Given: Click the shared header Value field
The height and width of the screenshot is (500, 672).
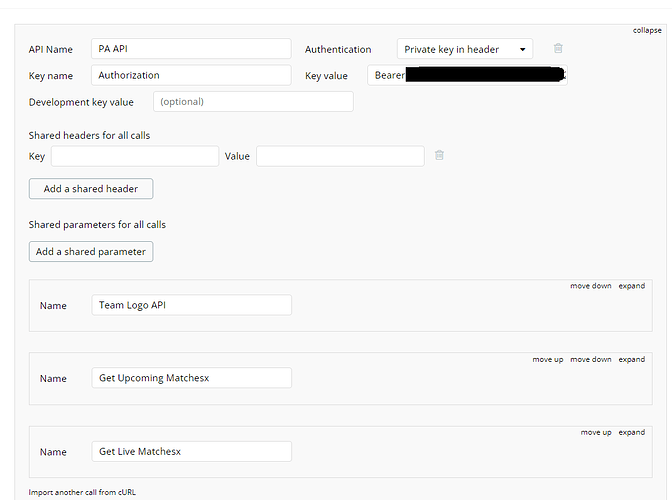Looking at the screenshot, I should [x=340, y=156].
